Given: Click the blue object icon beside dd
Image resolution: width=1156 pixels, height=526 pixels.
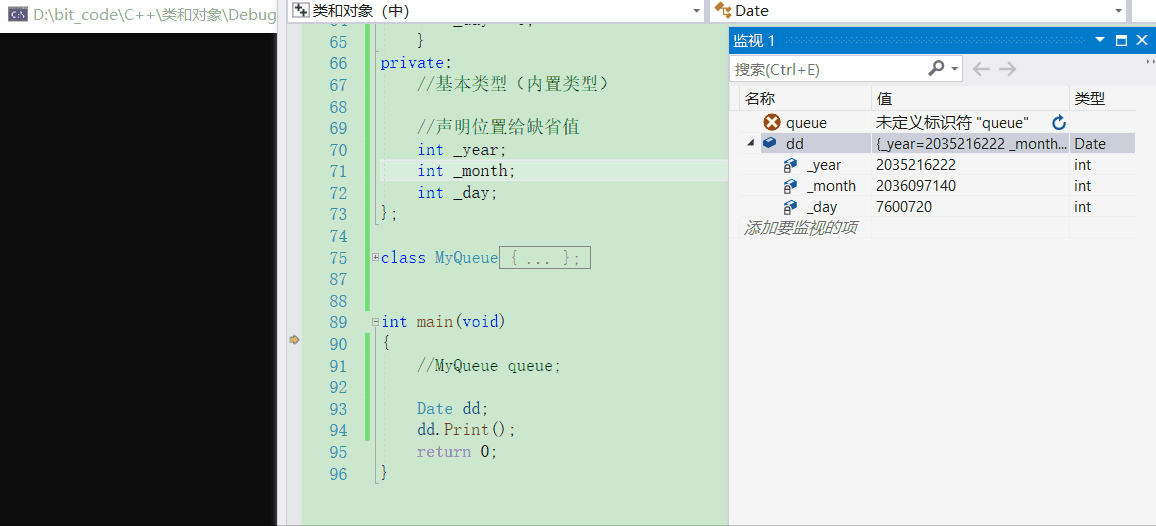Looking at the screenshot, I should coord(770,144).
